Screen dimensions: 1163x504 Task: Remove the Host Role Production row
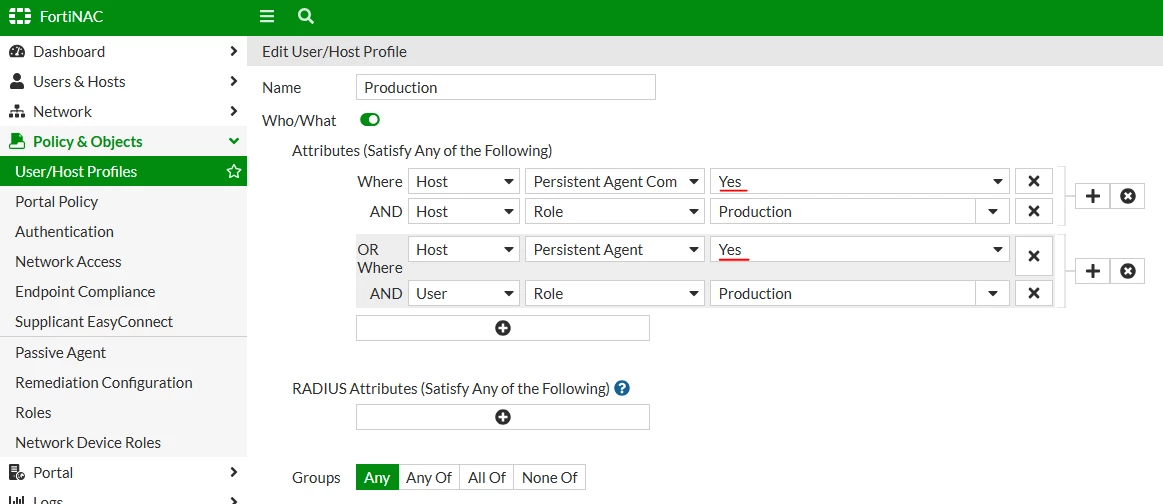point(1034,211)
